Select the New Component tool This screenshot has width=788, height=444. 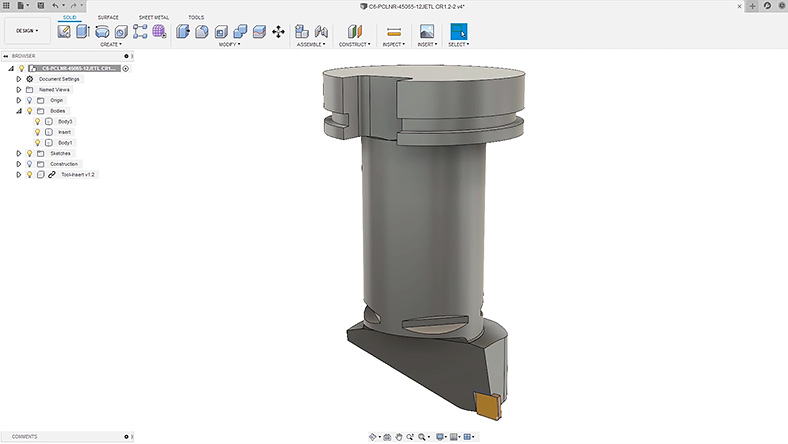[302, 32]
